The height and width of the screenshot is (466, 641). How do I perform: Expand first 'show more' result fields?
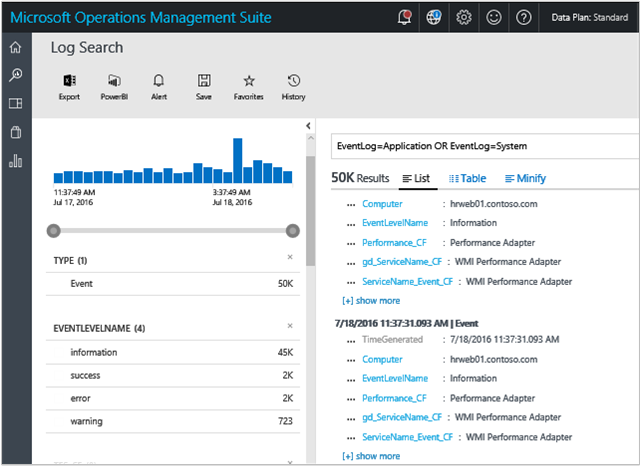371,300
